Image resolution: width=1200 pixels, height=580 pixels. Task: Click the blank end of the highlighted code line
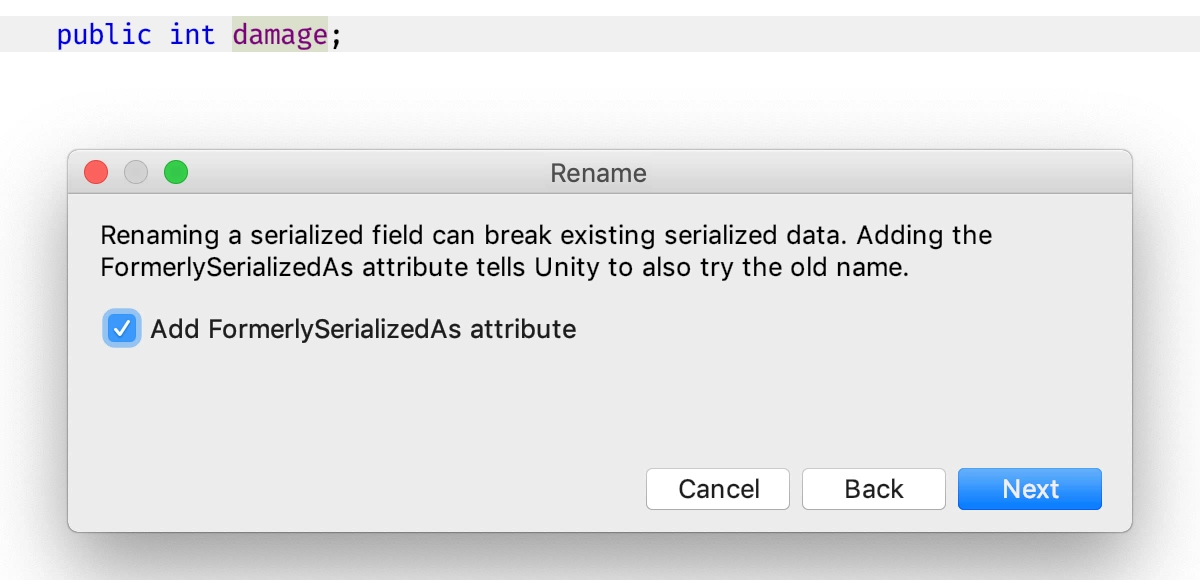pos(770,35)
